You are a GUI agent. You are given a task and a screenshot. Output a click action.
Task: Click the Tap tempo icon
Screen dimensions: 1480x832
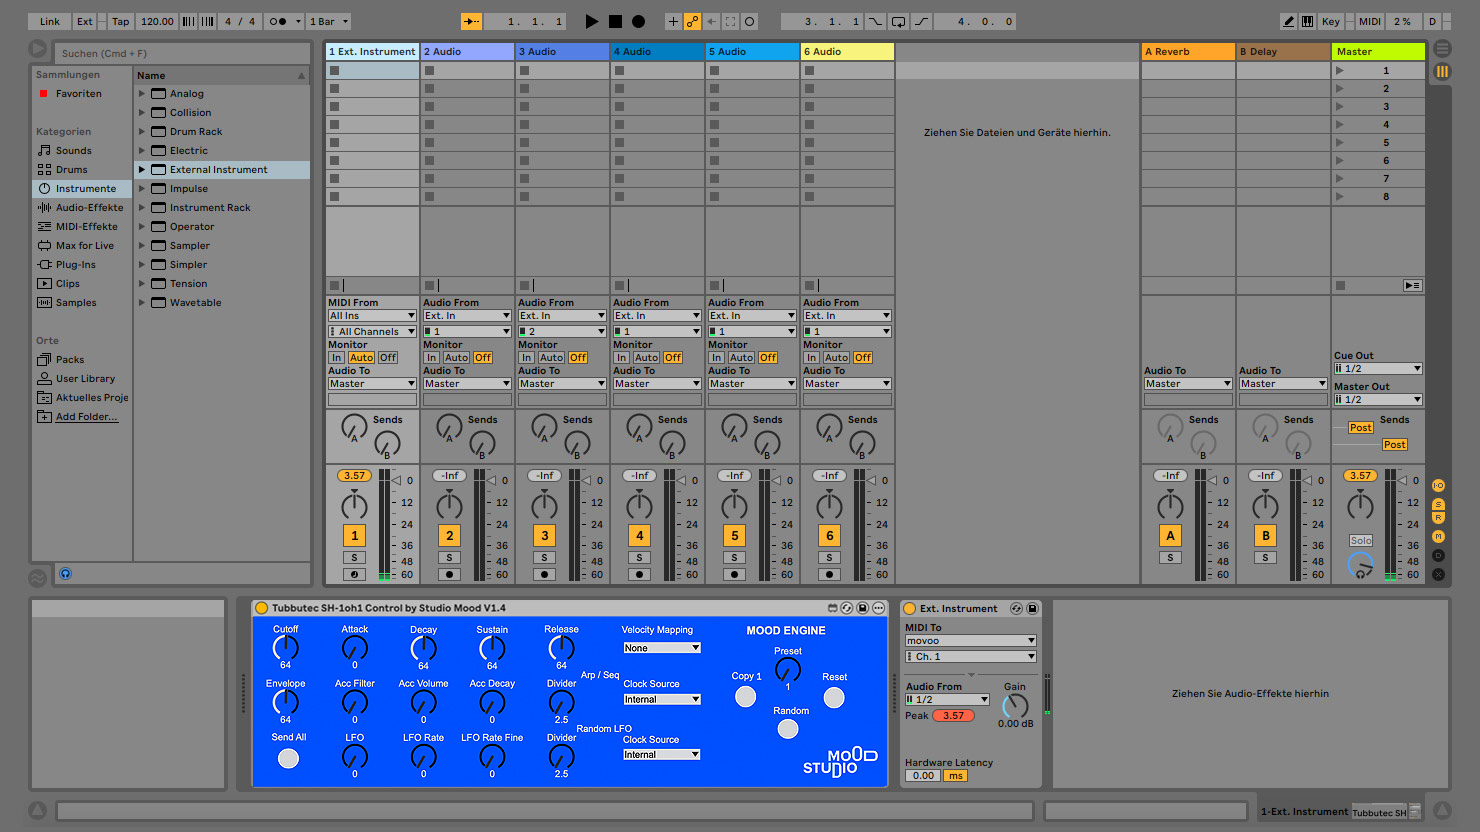(x=120, y=21)
